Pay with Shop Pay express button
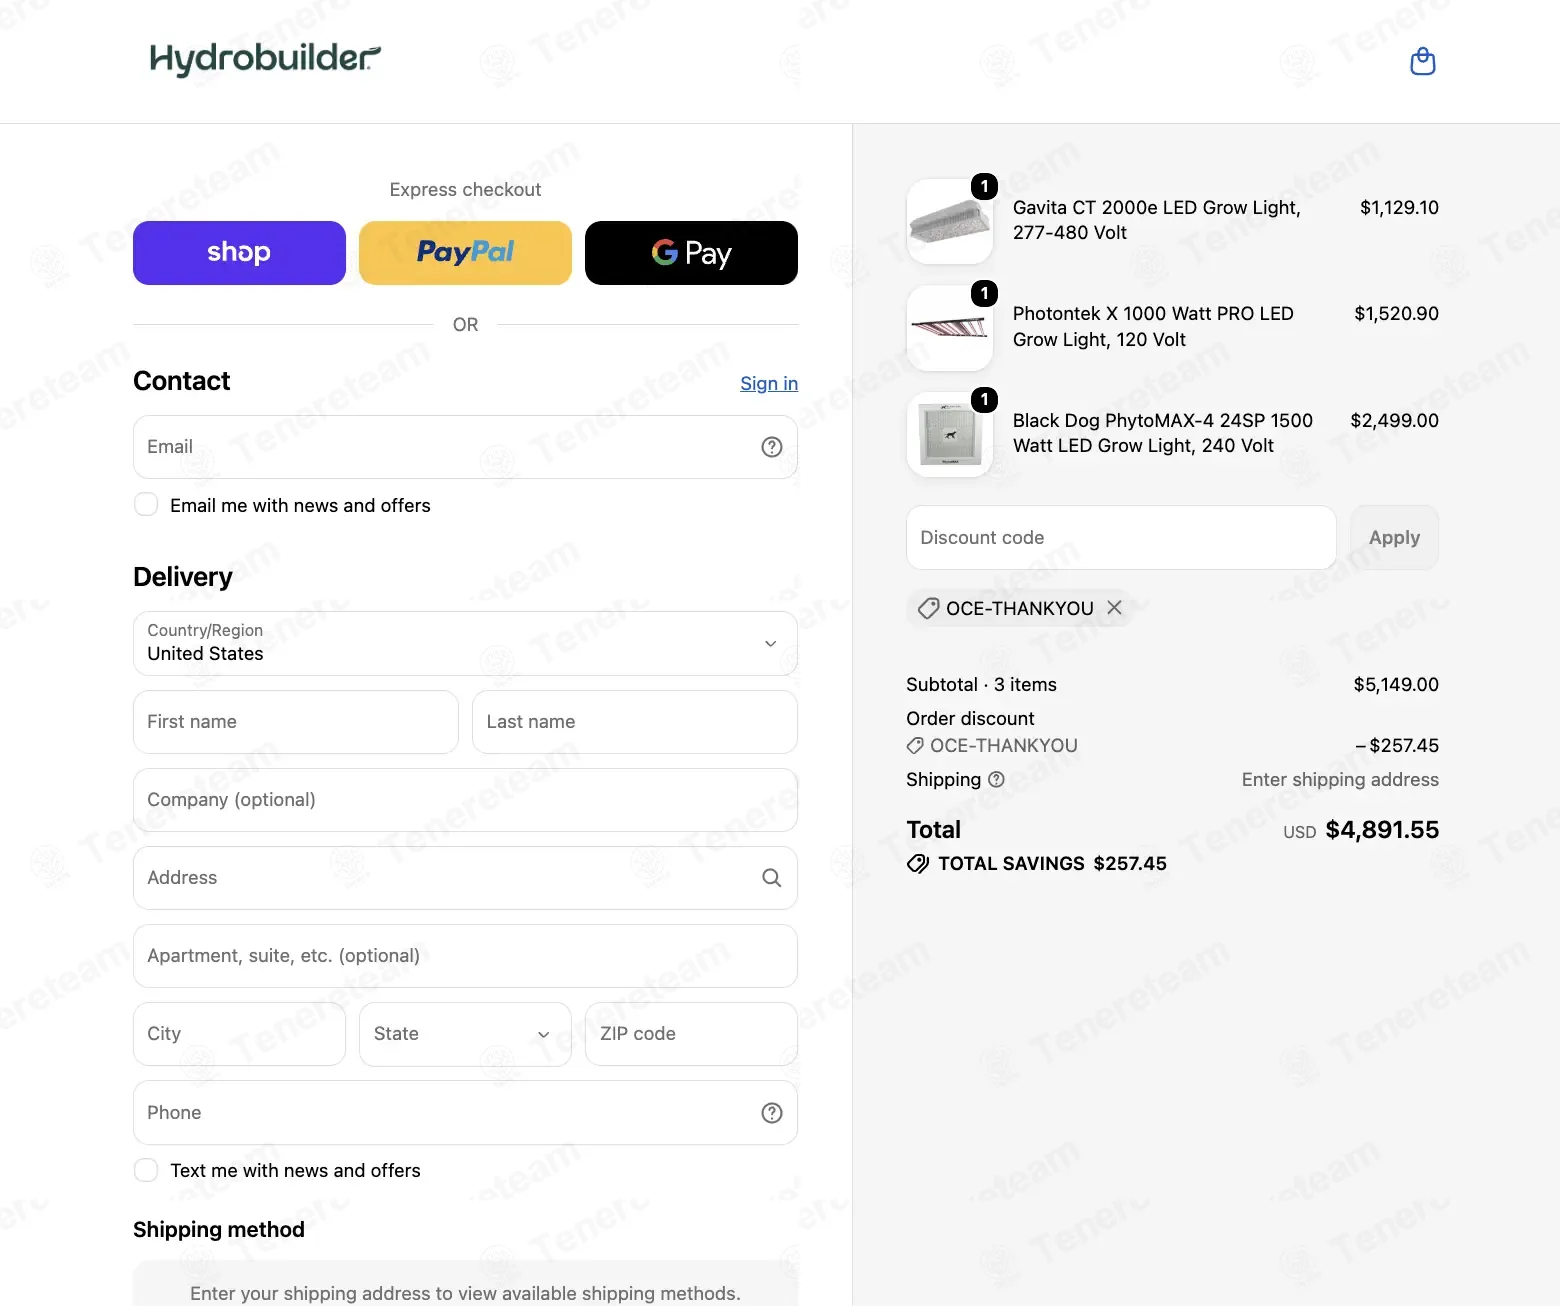 point(239,253)
